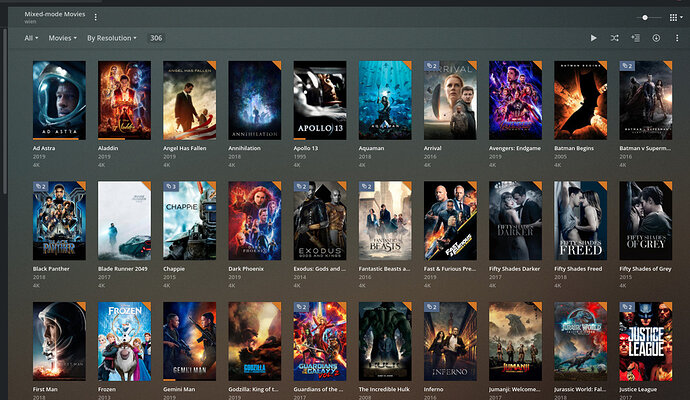This screenshot has width=690, height=400.
Task: Open the Annihilation poster
Action: coord(255,100)
